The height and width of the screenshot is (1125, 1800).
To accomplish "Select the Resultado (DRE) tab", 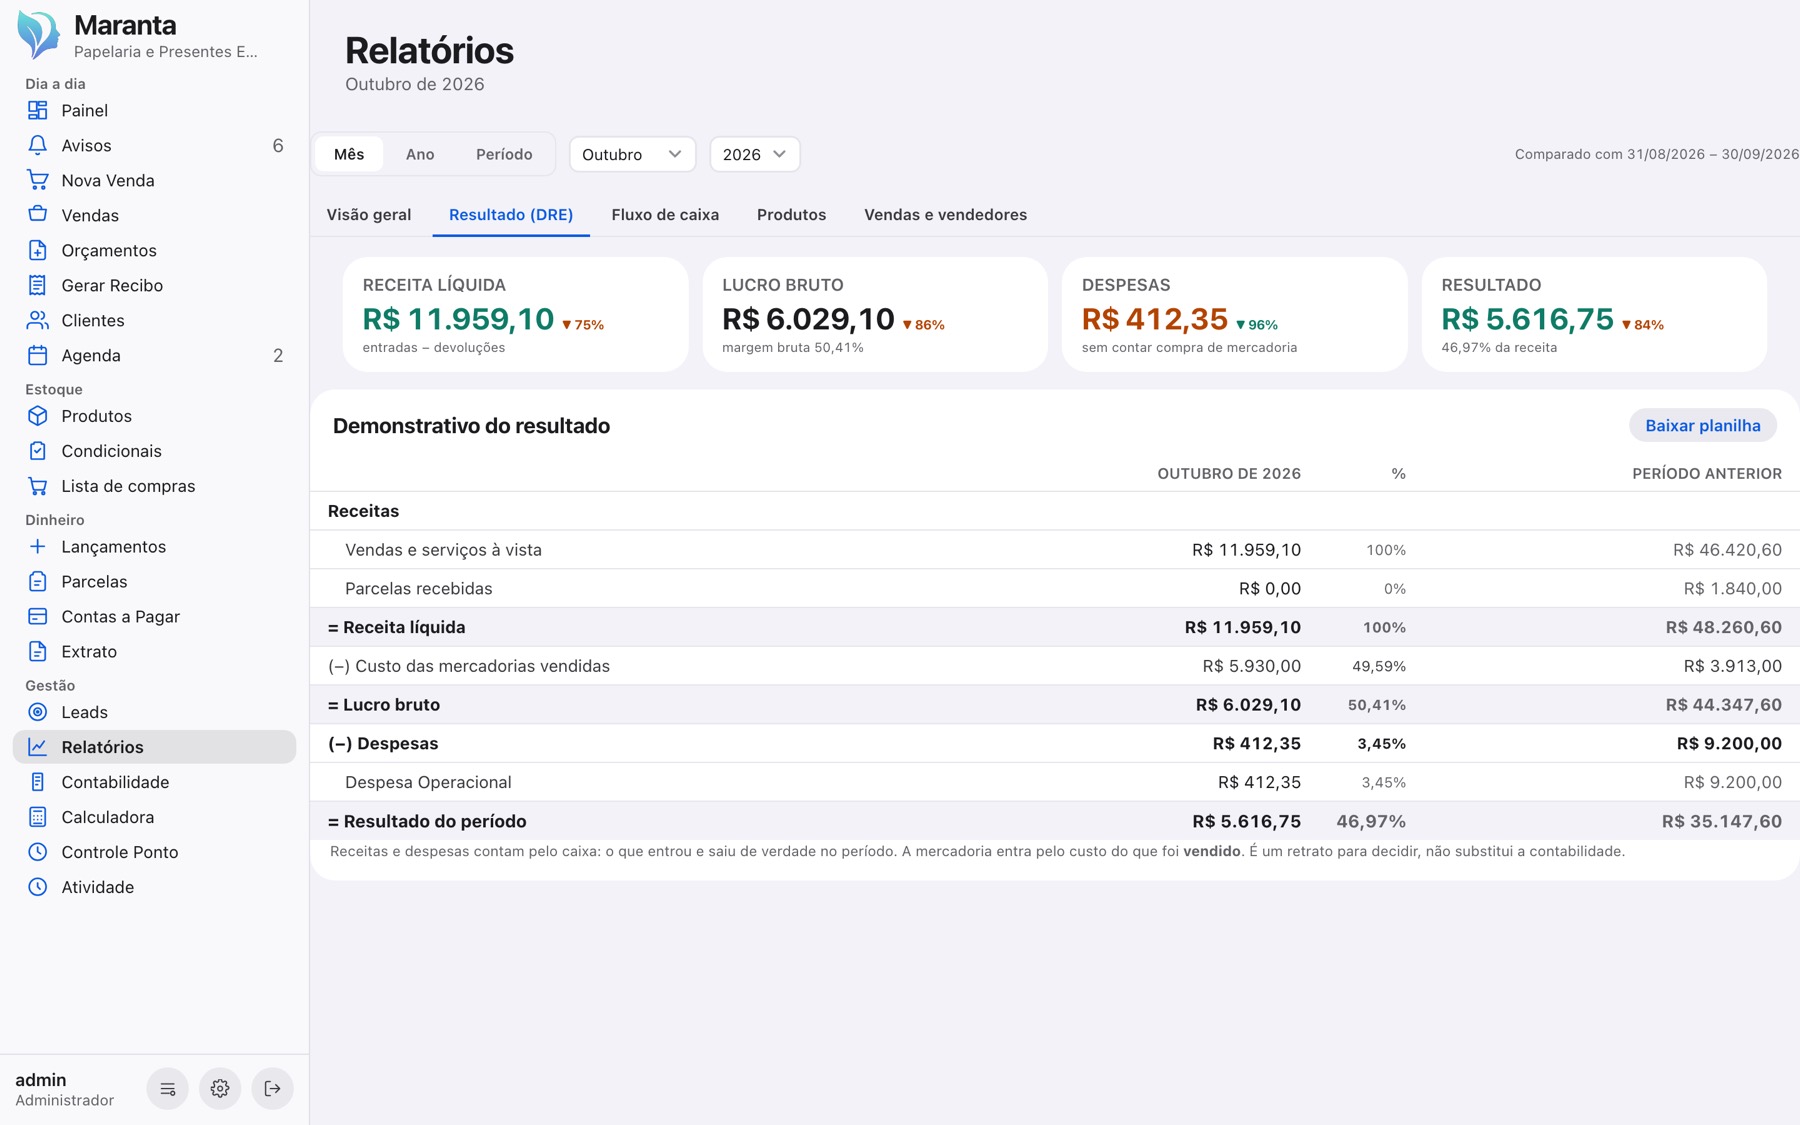I will [511, 215].
